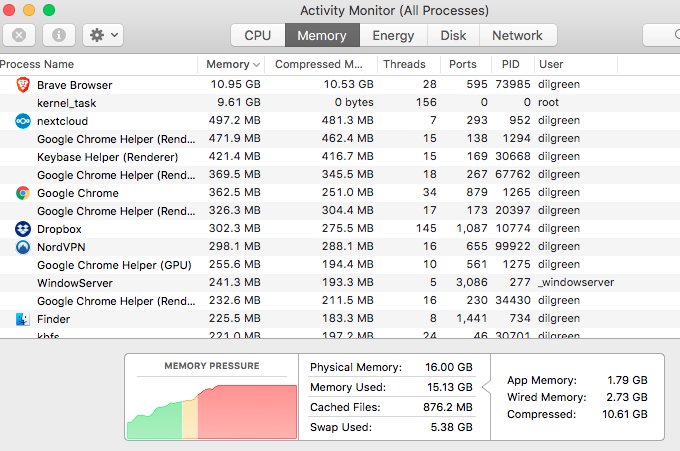Toggle Memory column sort order arrow

(257, 65)
